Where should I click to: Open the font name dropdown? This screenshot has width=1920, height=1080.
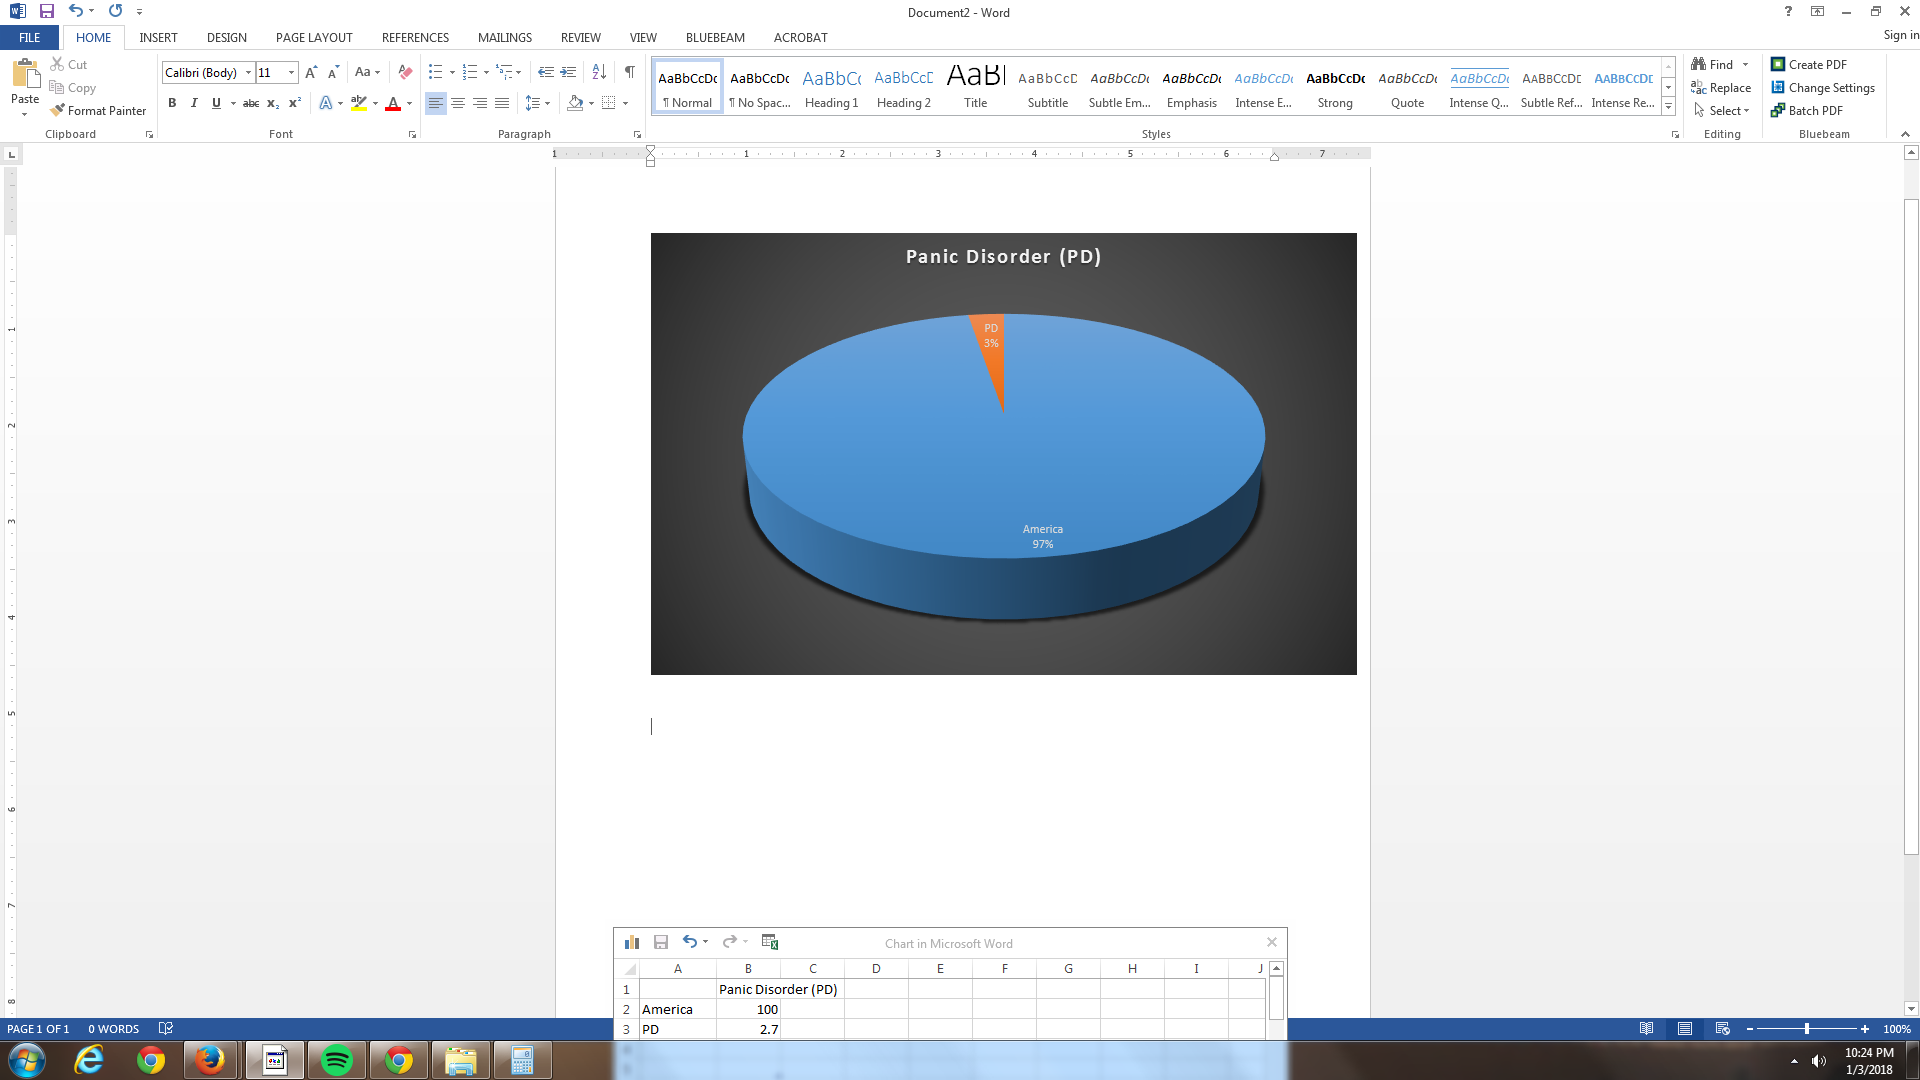(248, 73)
